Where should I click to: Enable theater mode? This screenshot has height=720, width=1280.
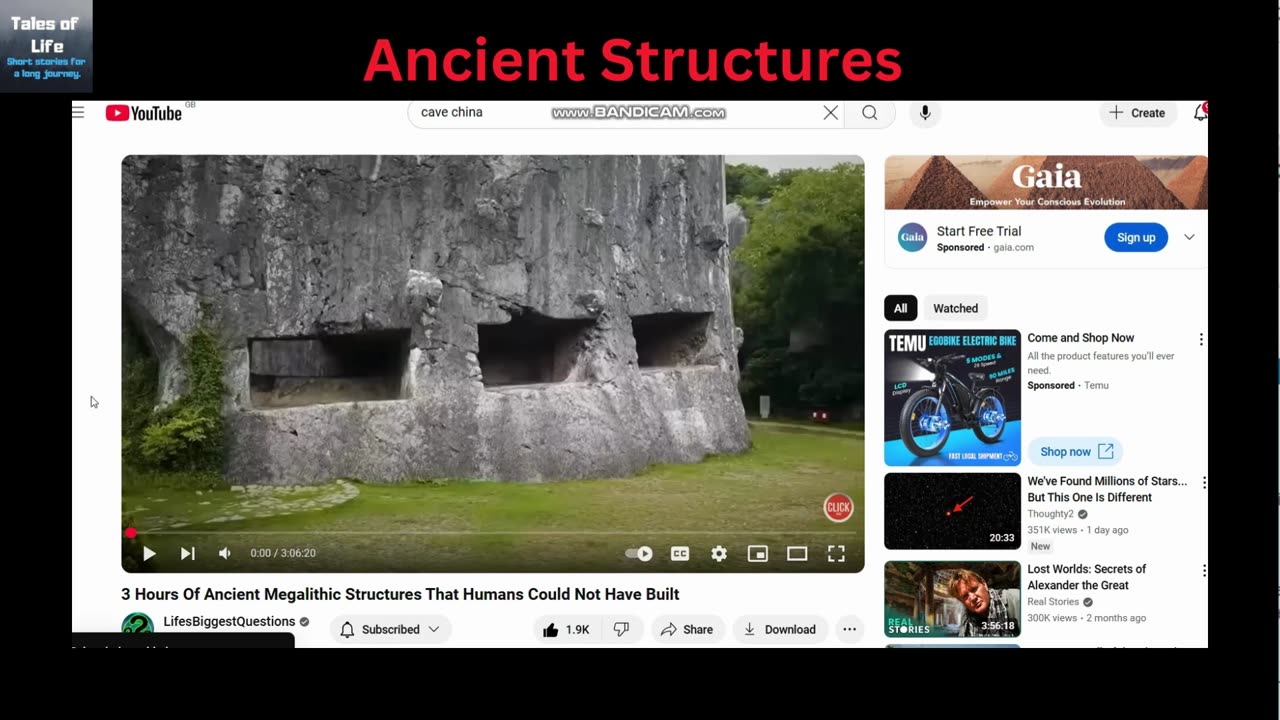click(797, 553)
